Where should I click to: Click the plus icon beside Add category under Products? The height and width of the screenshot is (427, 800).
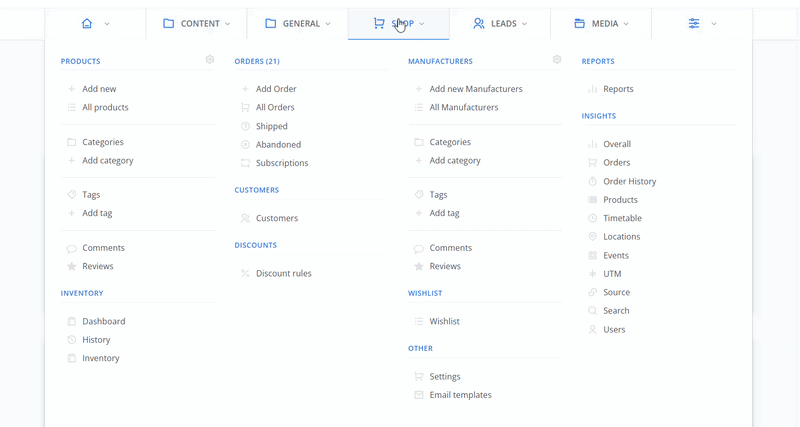click(71, 160)
